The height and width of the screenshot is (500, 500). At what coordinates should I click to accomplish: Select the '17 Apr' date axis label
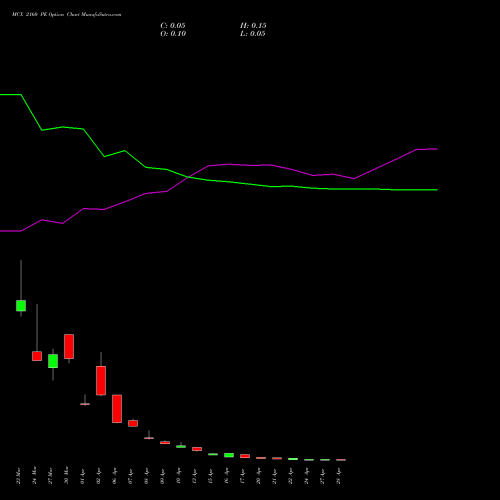pyautogui.click(x=242, y=476)
